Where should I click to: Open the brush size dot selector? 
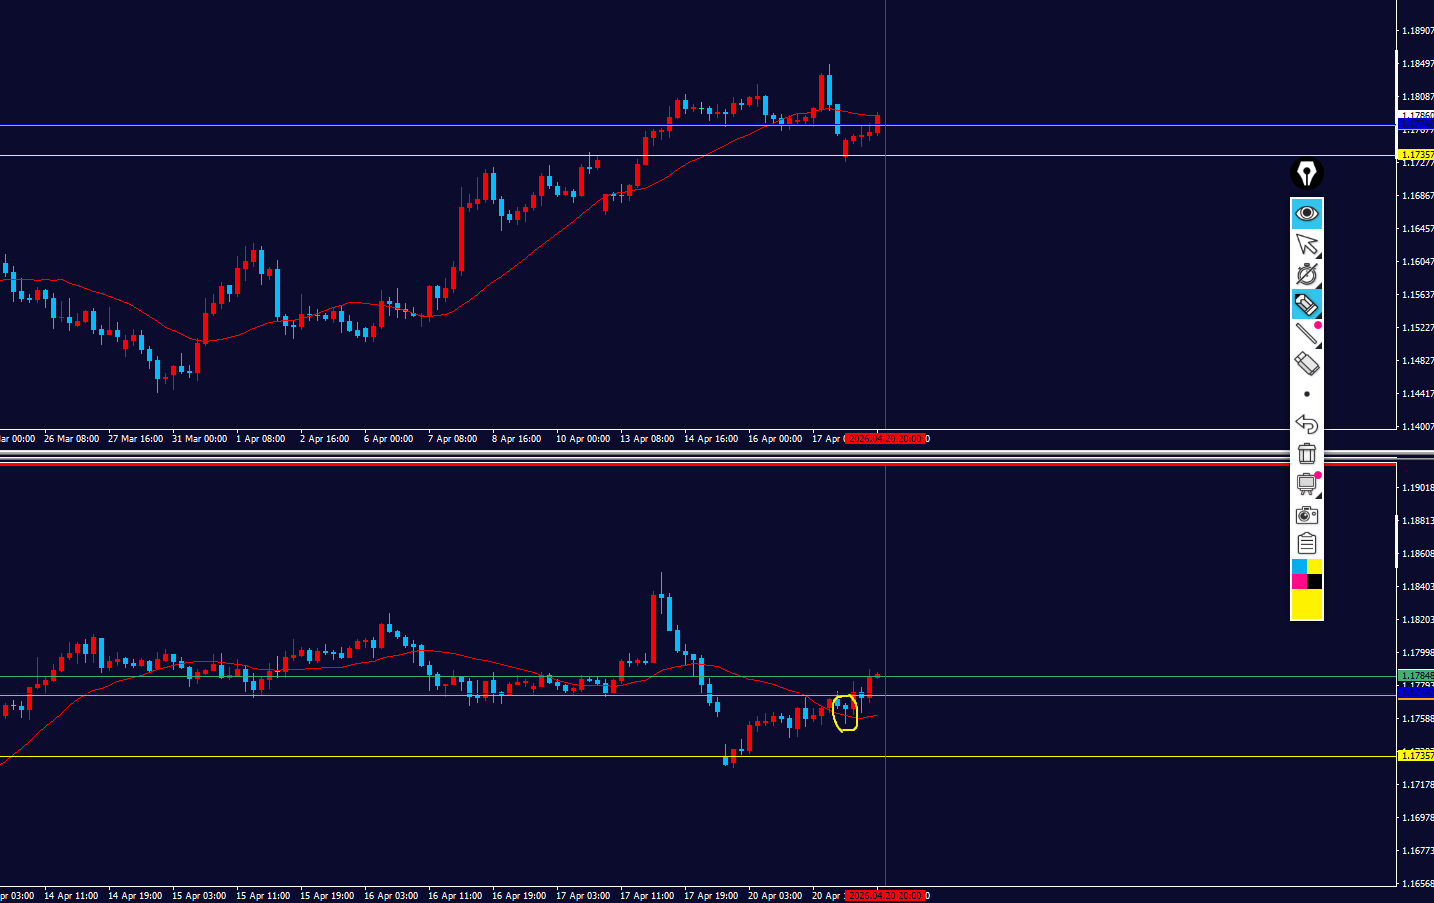click(x=1306, y=394)
